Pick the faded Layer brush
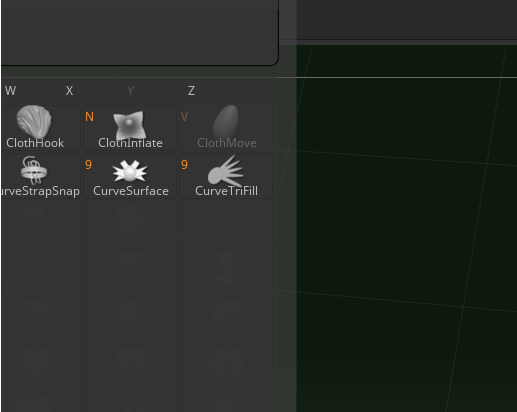This screenshot has width=517, height=412. (x=40, y=320)
